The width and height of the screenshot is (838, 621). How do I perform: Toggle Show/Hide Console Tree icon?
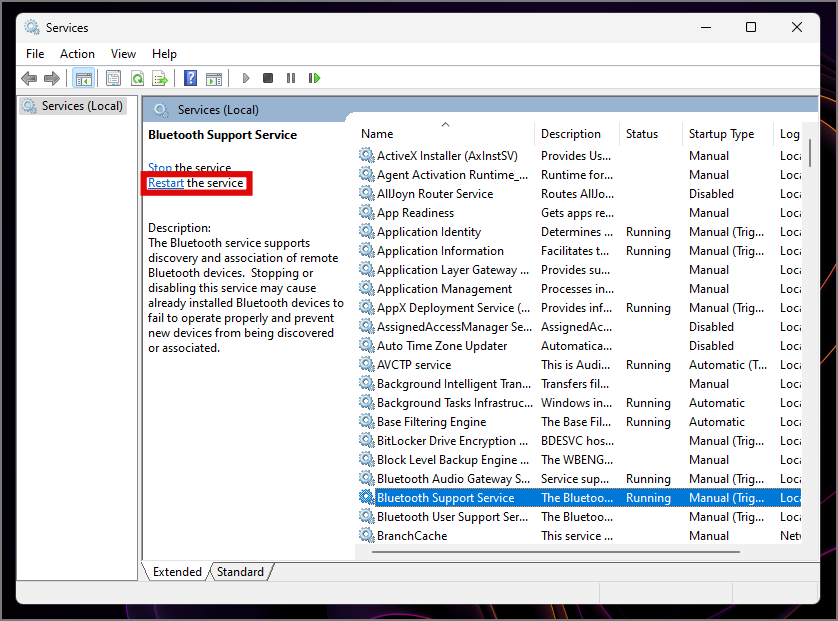(x=83, y=79)
